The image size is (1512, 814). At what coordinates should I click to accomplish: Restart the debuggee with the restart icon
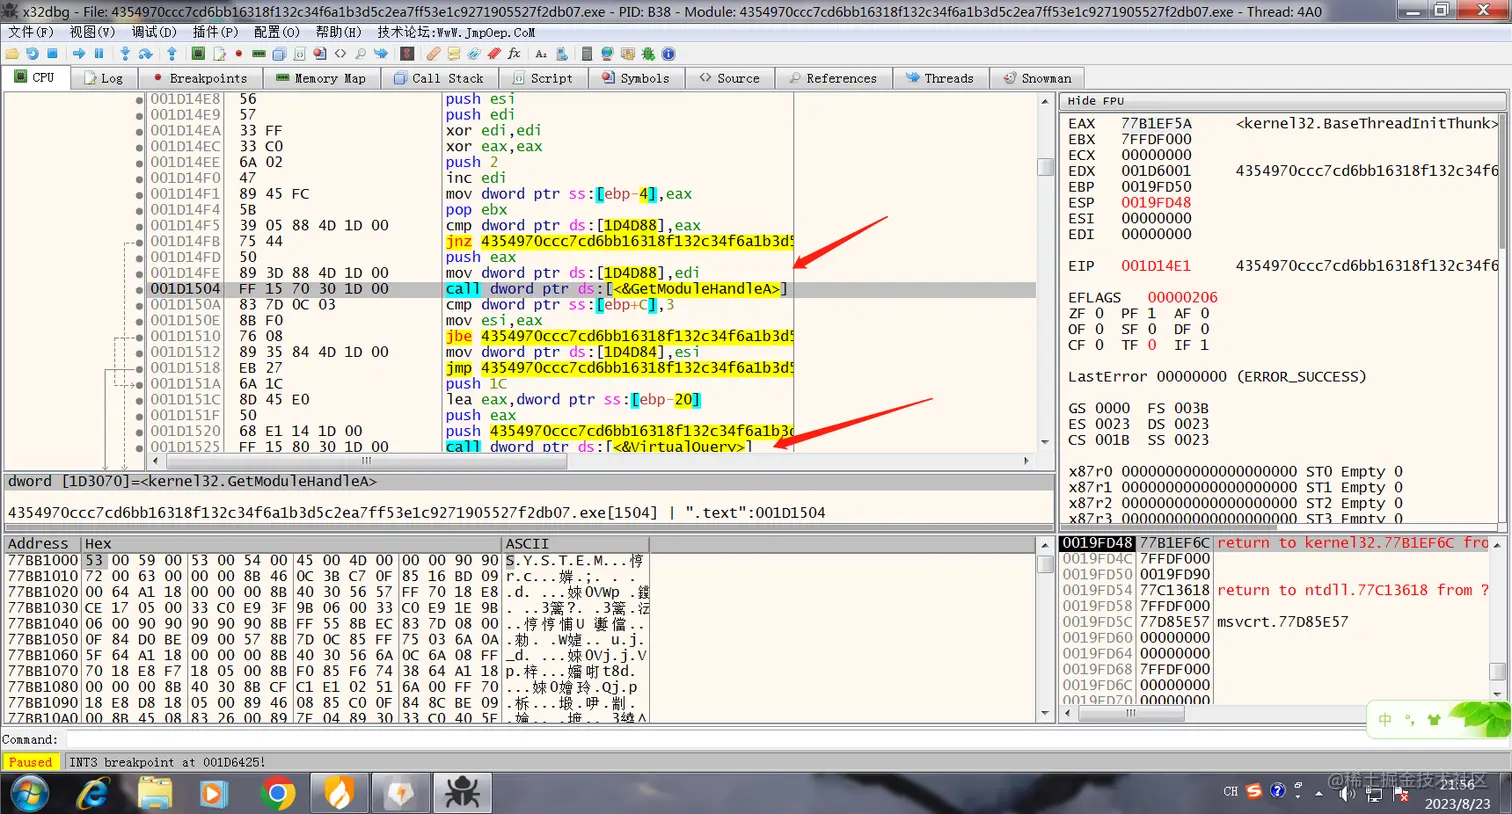click(32, 54)
